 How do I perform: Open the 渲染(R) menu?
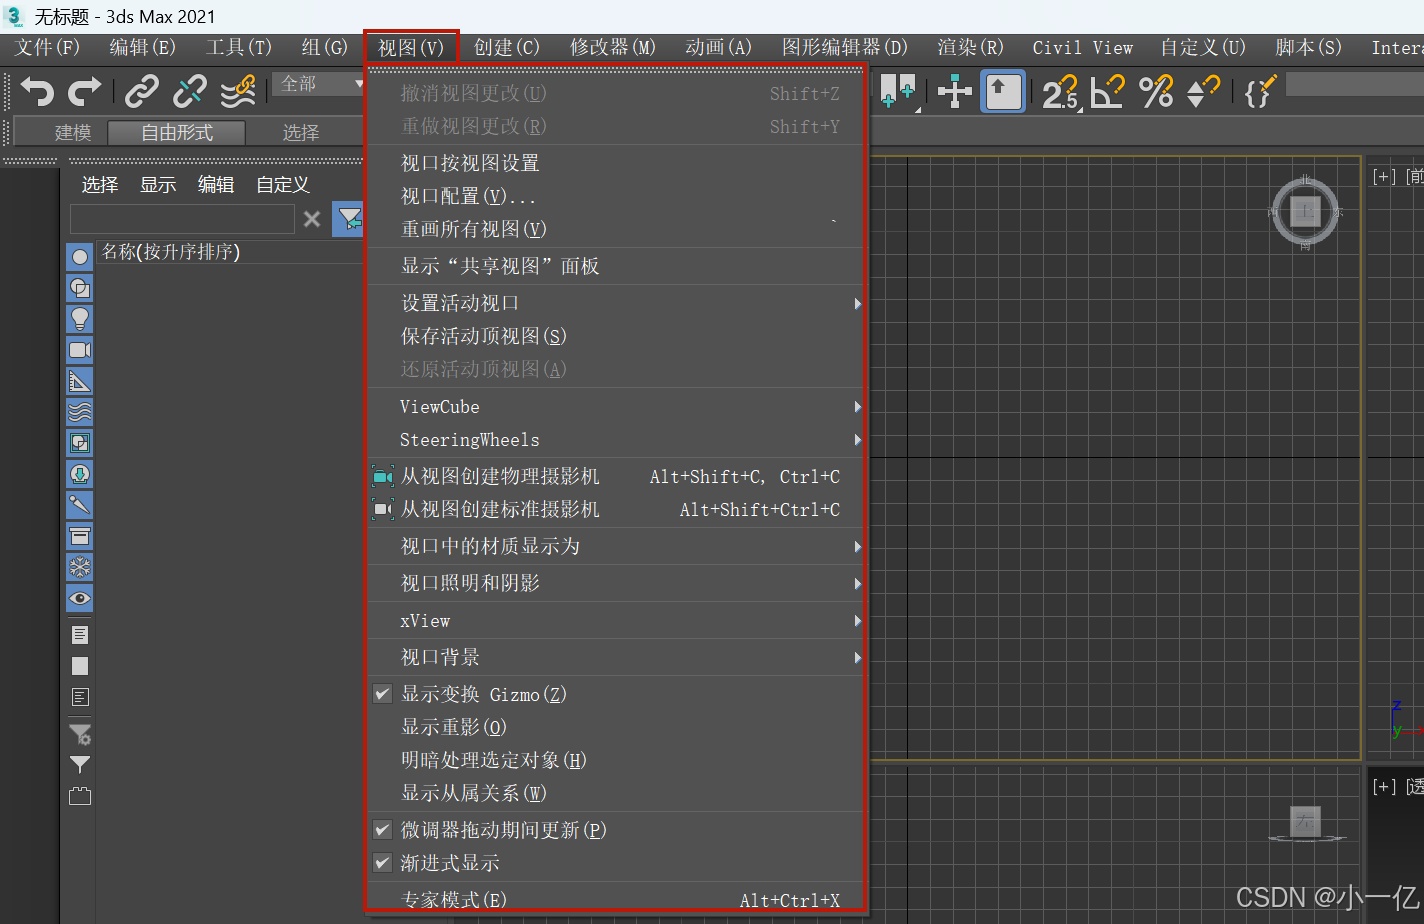(970, 47)
